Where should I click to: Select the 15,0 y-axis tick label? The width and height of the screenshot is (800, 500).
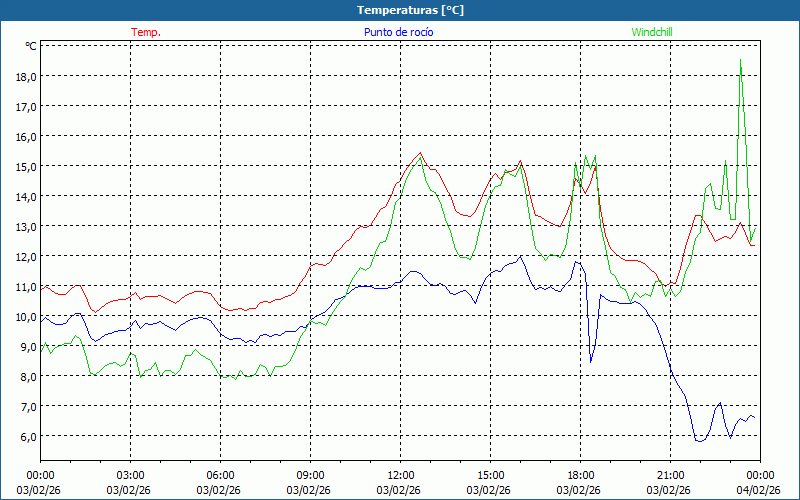pyautogui.click(x=25, y=166)
